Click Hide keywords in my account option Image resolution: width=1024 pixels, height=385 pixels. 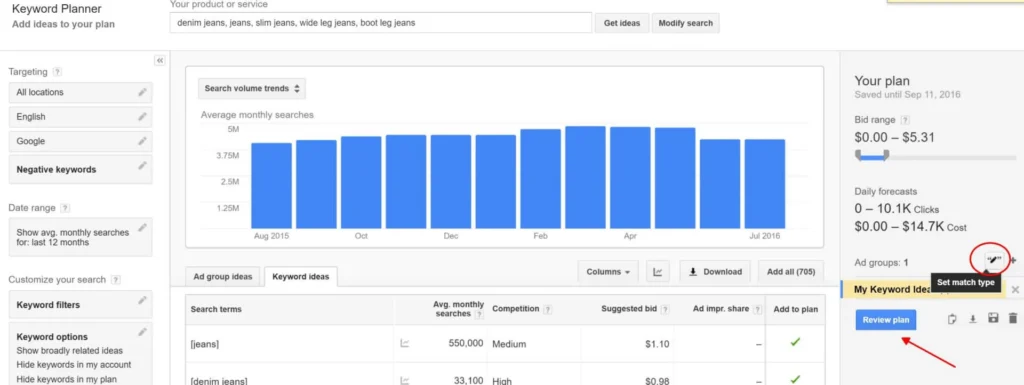(x=74, y=365)
